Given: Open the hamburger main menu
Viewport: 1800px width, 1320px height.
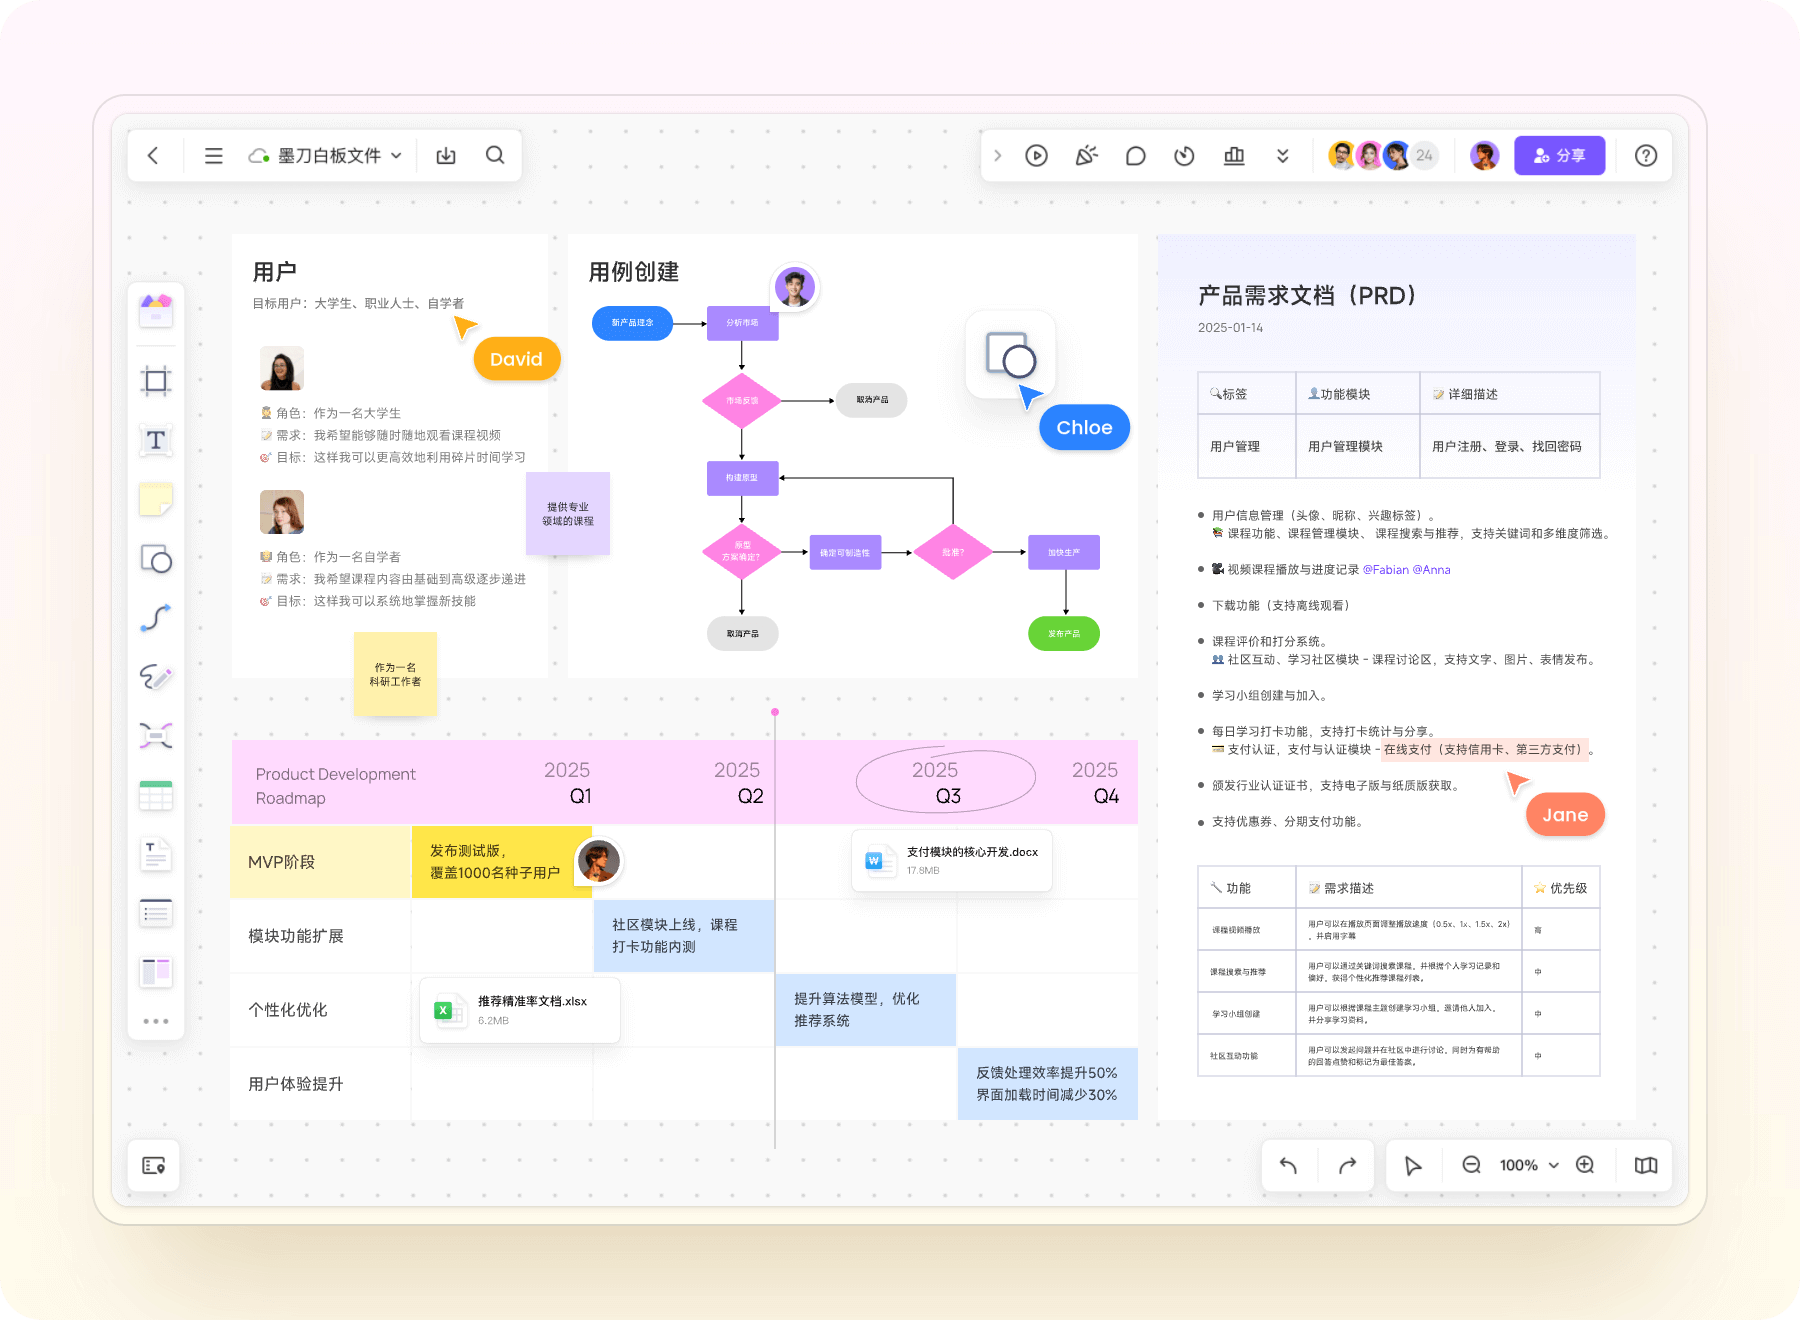Looking at the screenshot, I should 213,156.
